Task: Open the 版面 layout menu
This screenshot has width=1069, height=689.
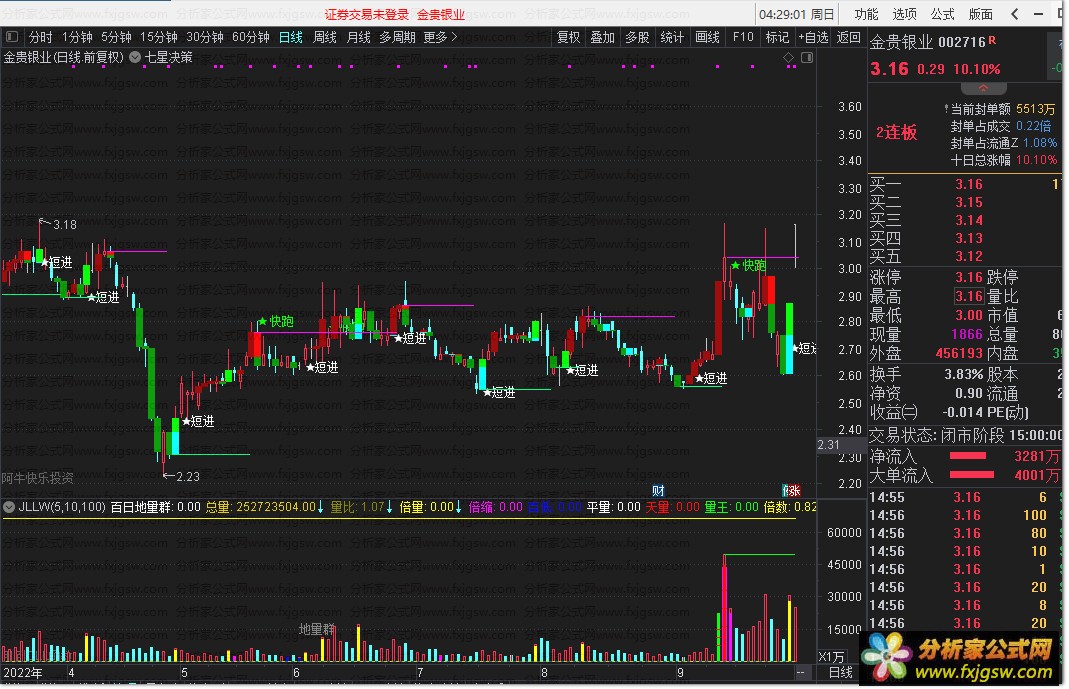Action: point(981,14)
